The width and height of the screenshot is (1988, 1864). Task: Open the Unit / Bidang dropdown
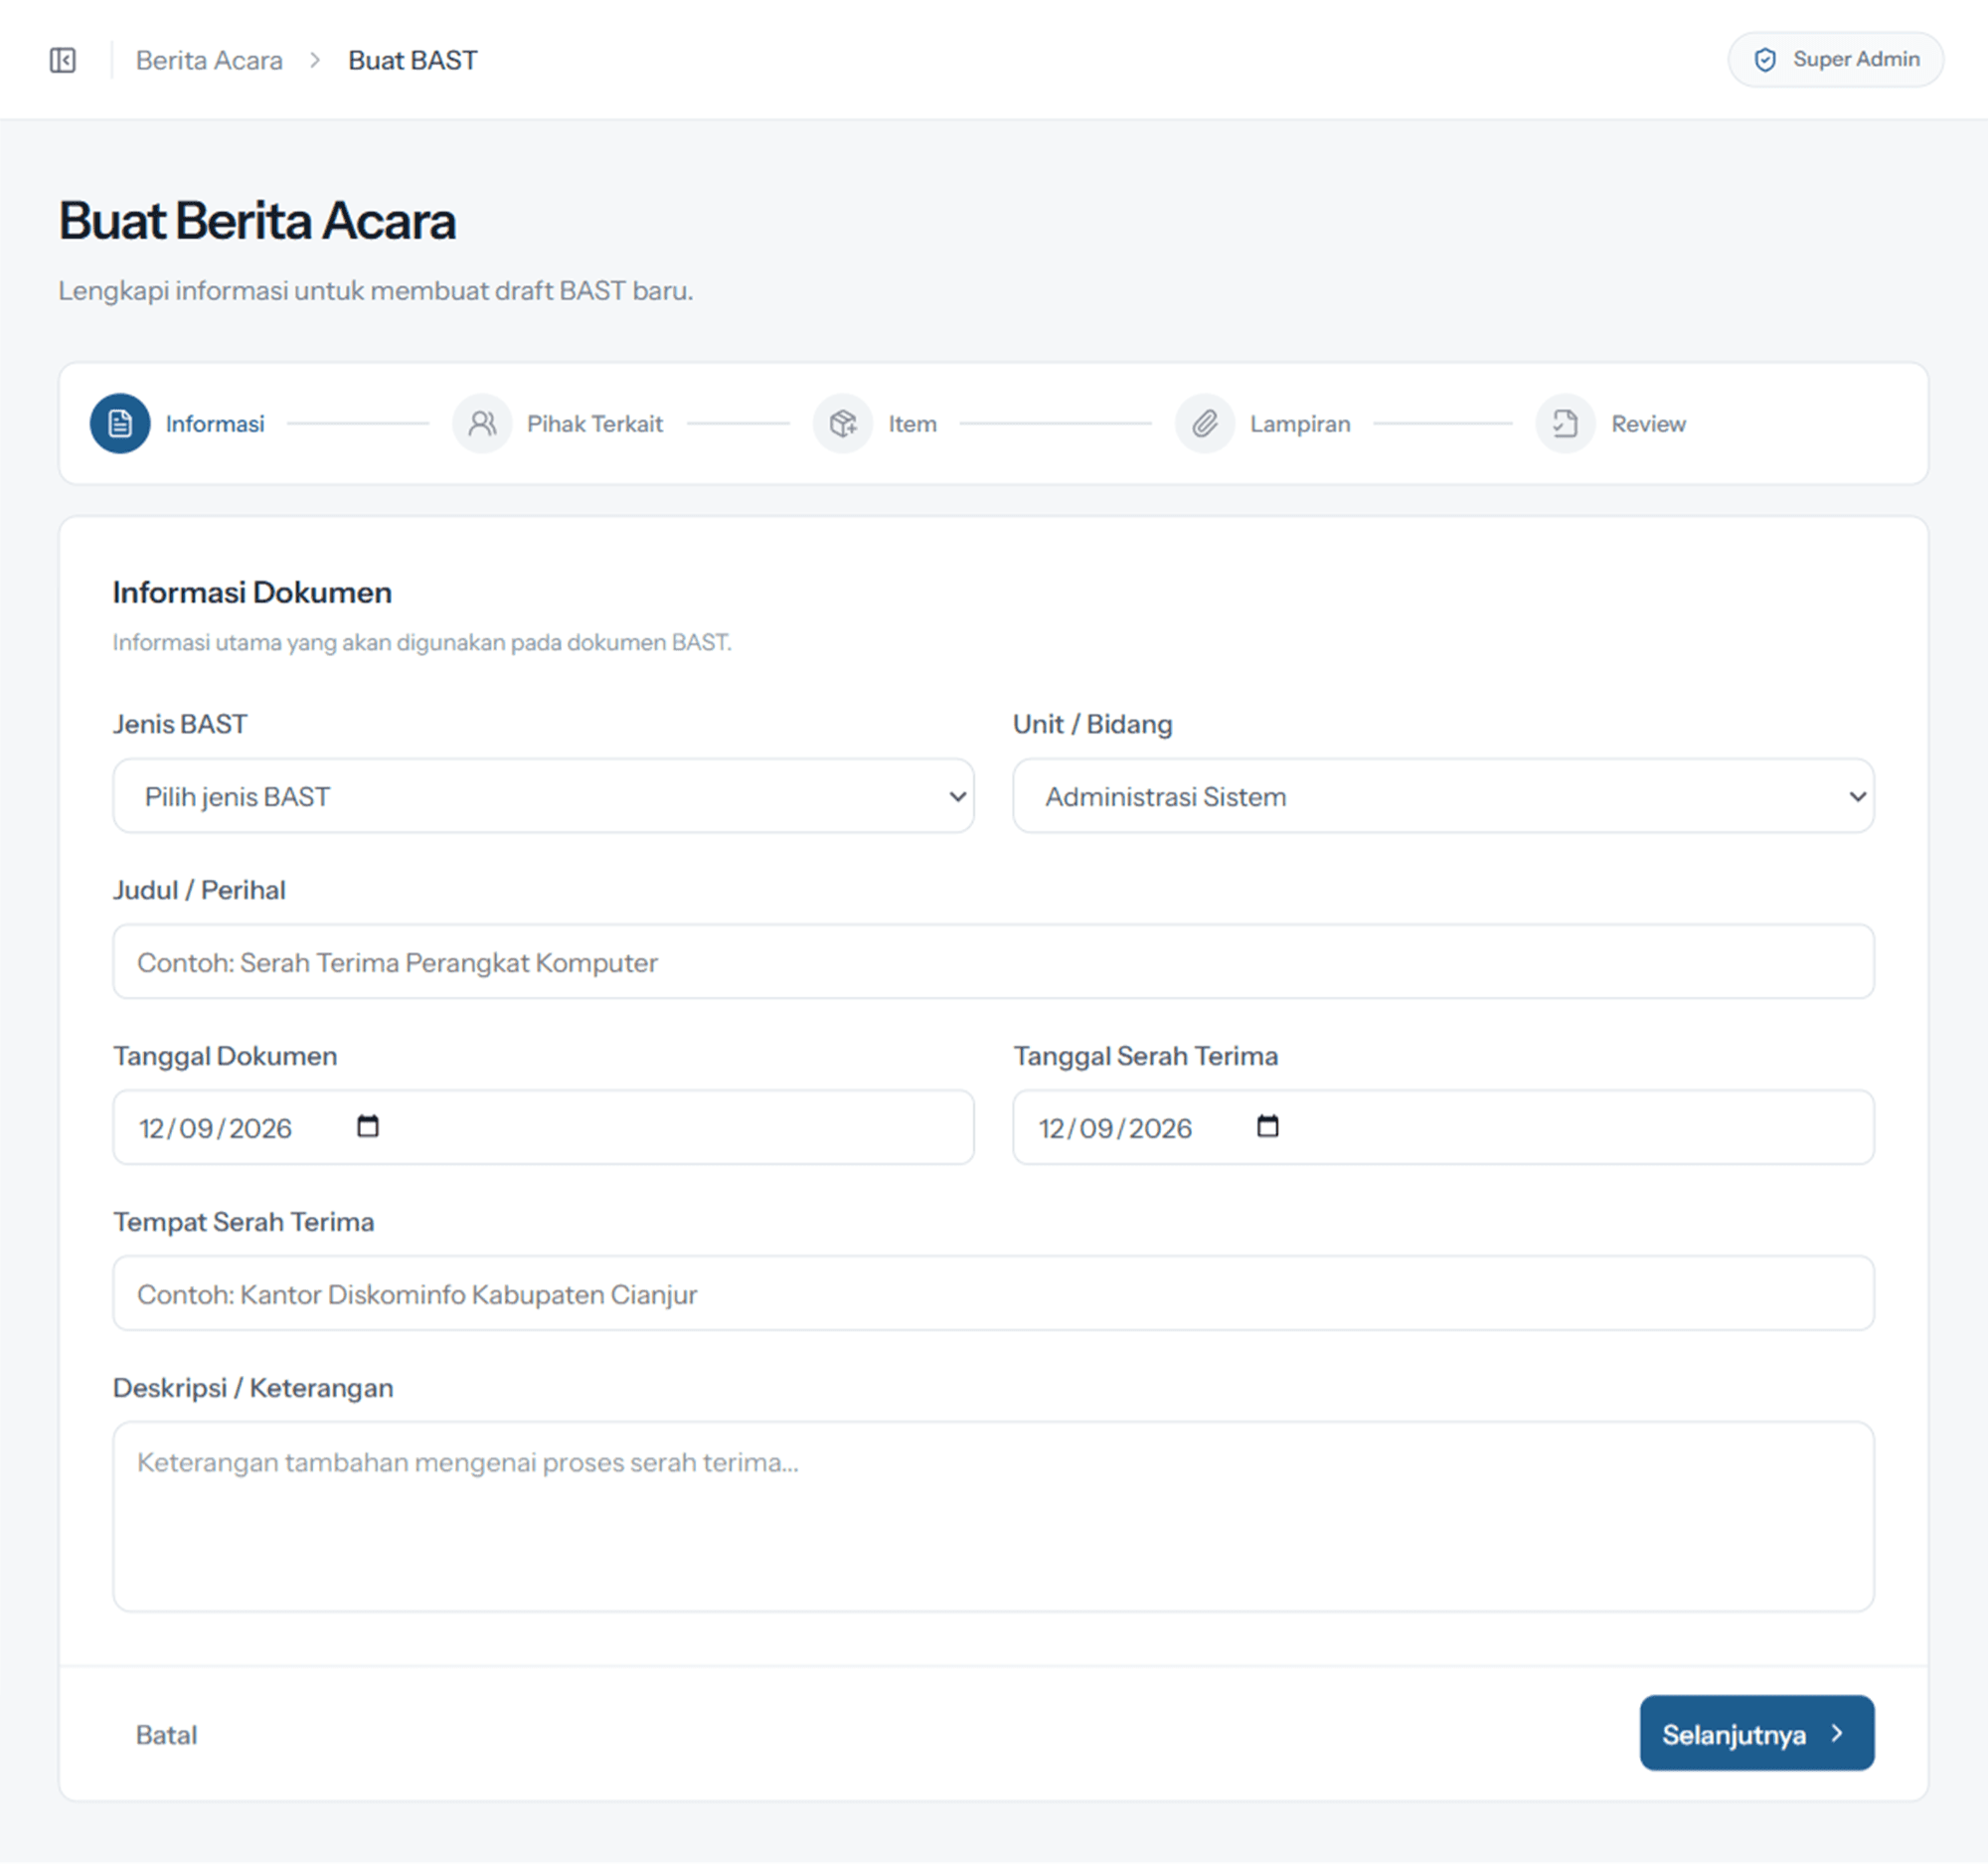[x=1443, y=796]
